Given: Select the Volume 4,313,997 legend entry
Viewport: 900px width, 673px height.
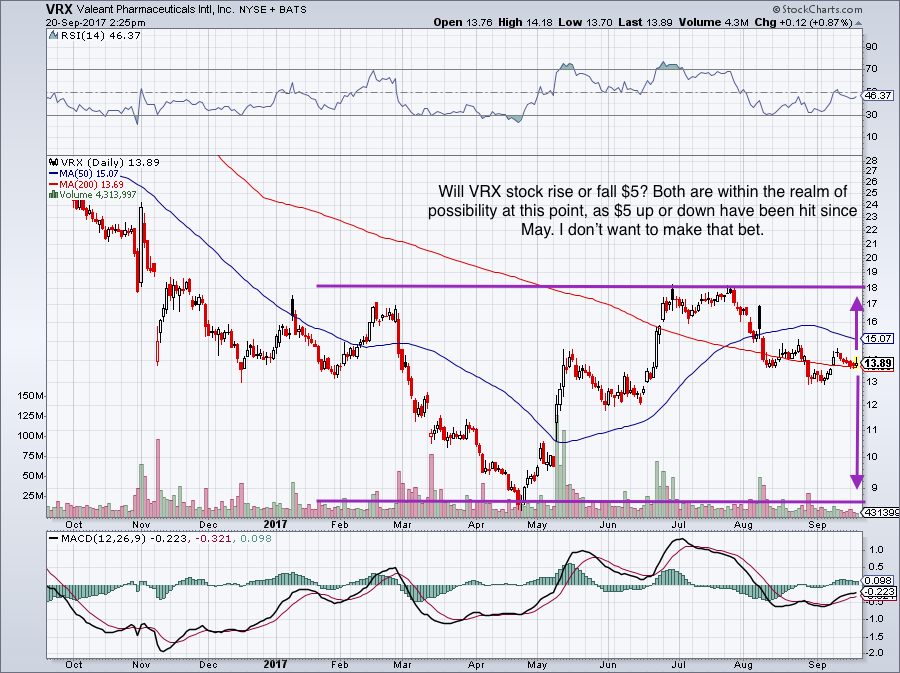Looking at the screenshot, I should coord(98,195).
